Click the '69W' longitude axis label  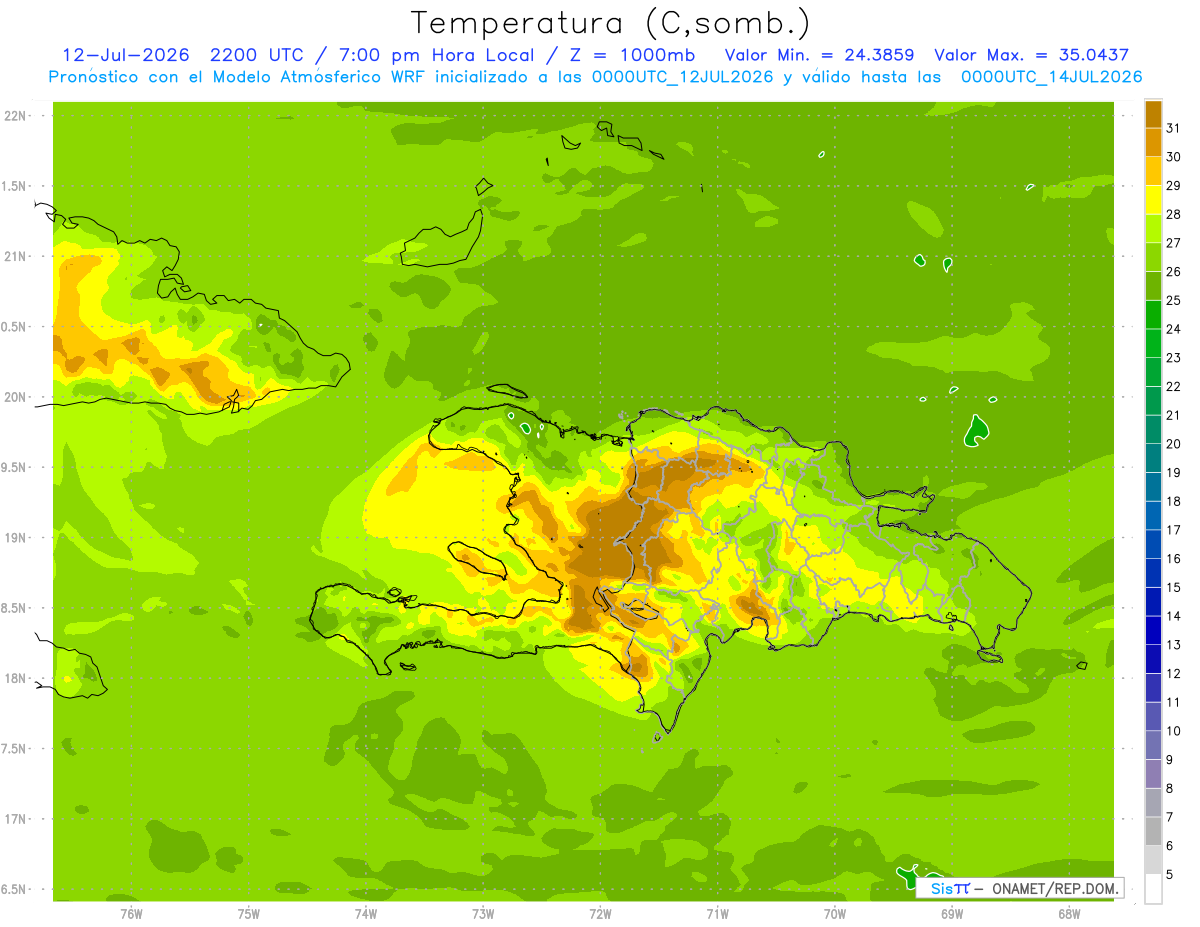952,913
